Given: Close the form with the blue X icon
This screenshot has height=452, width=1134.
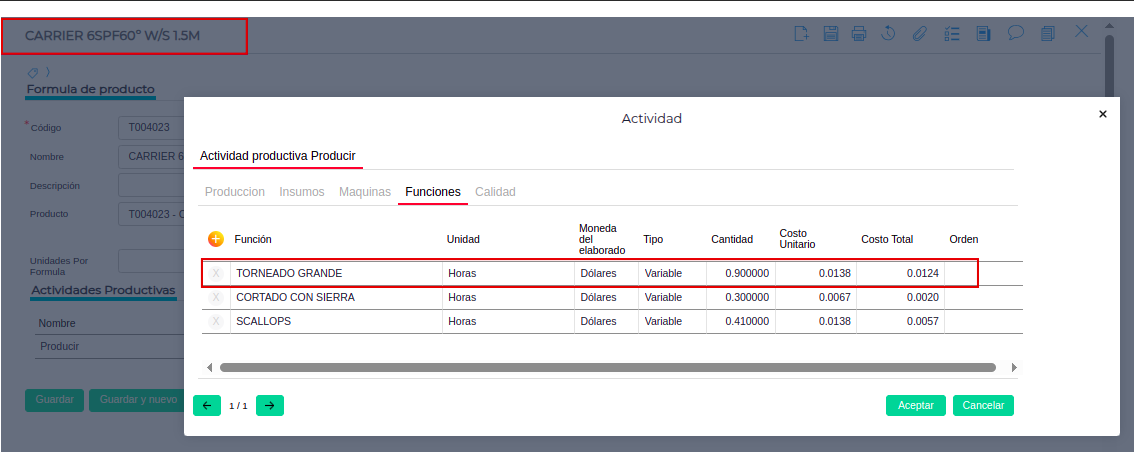Looking at the screenshot, I should tap(1081, 31).
